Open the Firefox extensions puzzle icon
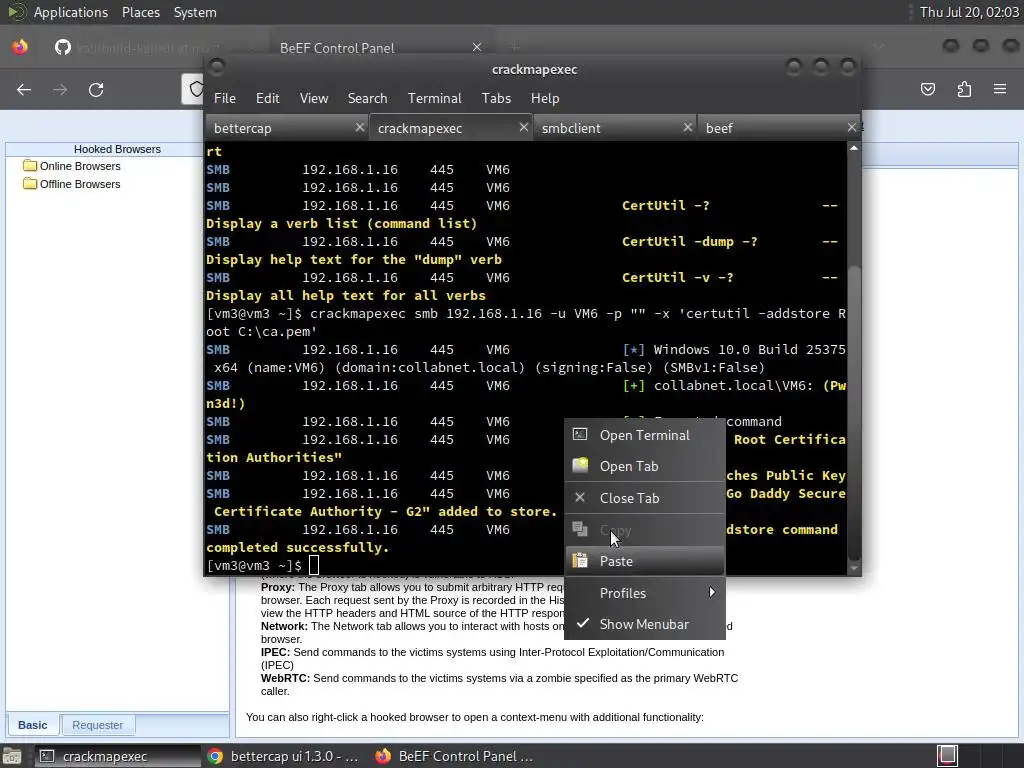 [x=964, y=89]
